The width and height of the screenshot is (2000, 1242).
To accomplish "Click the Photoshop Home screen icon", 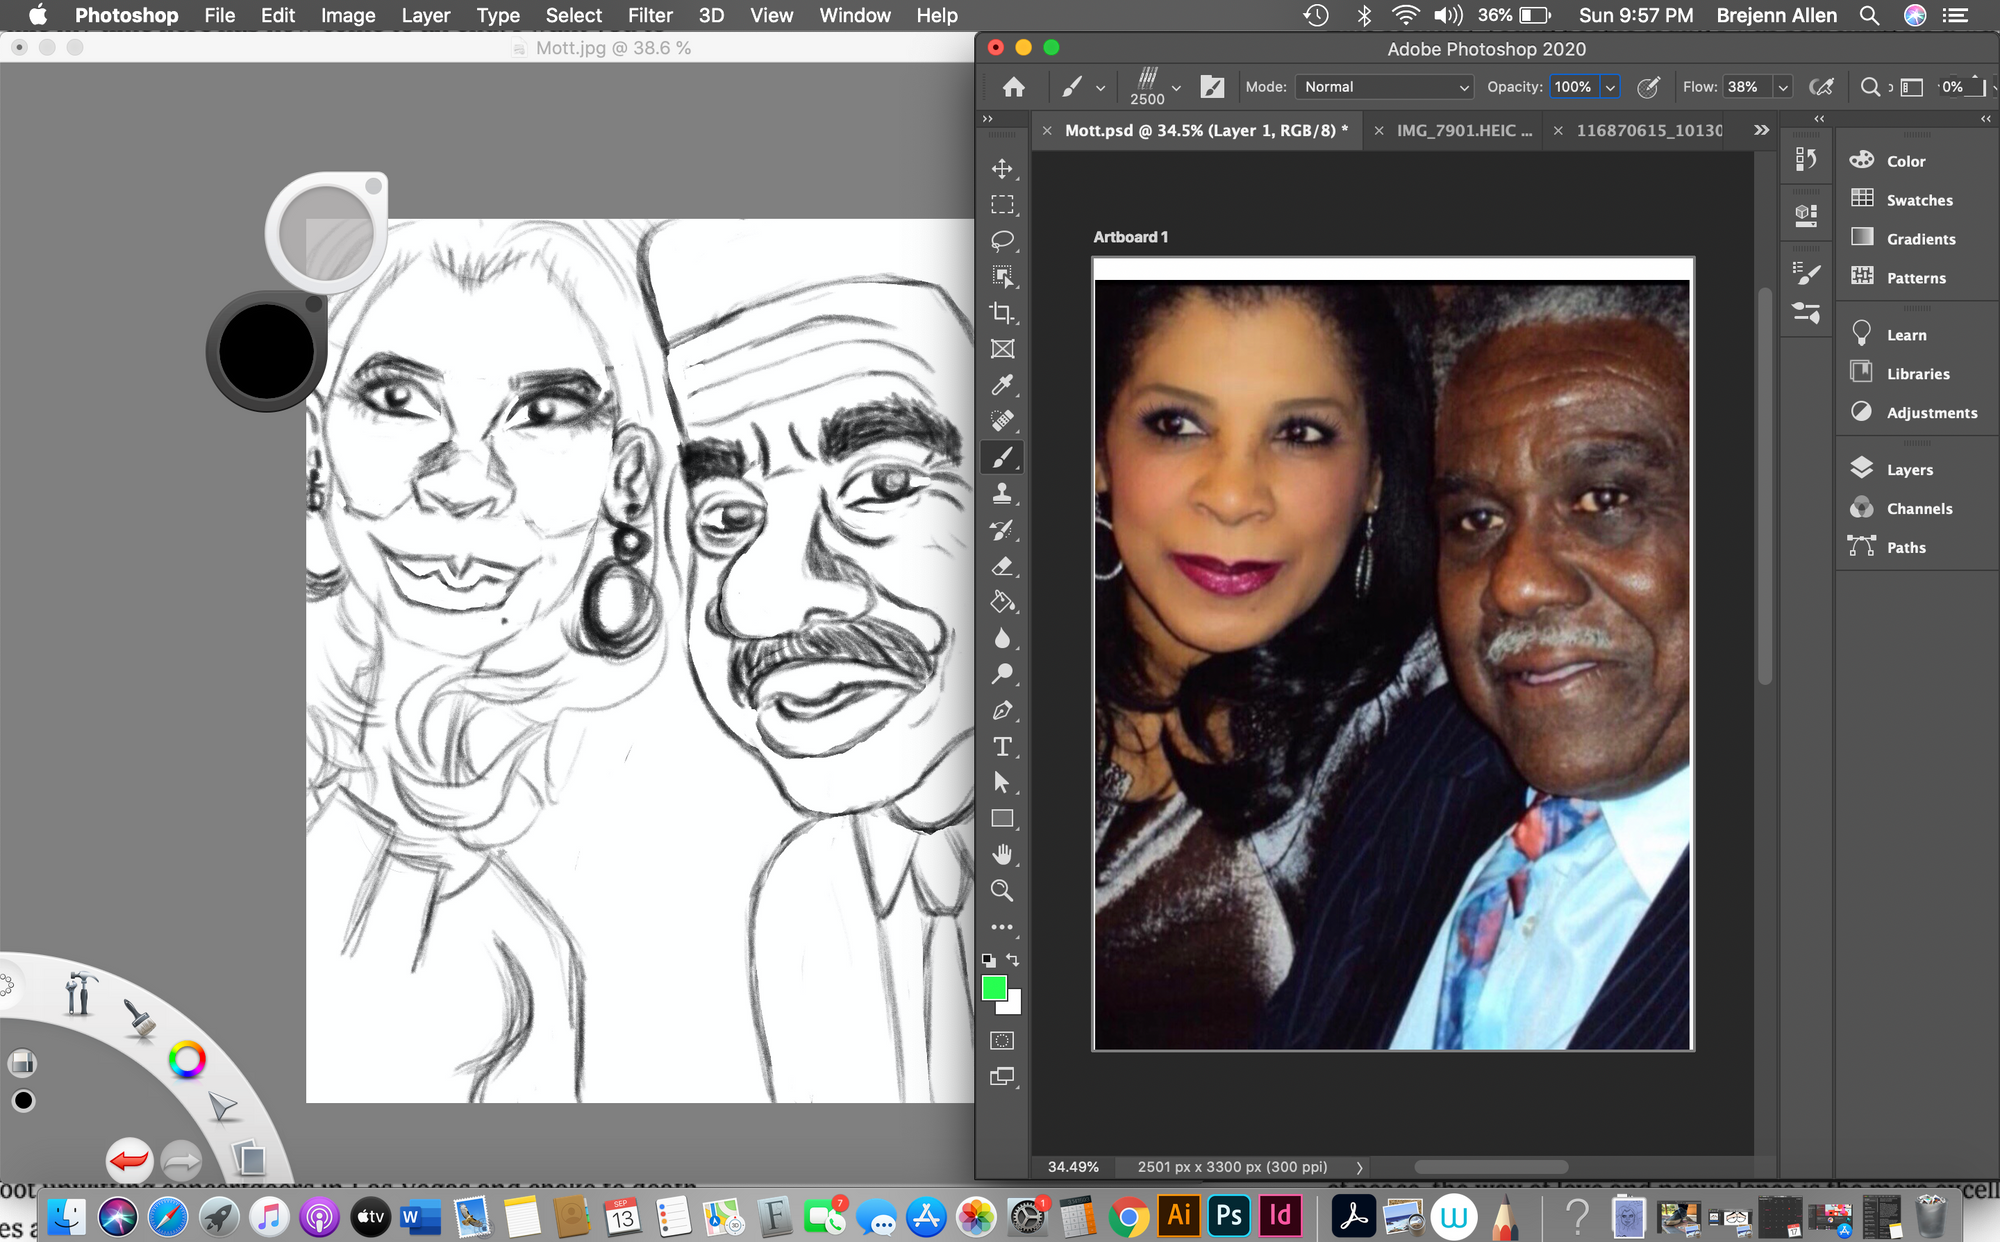I will [1014, 87].
